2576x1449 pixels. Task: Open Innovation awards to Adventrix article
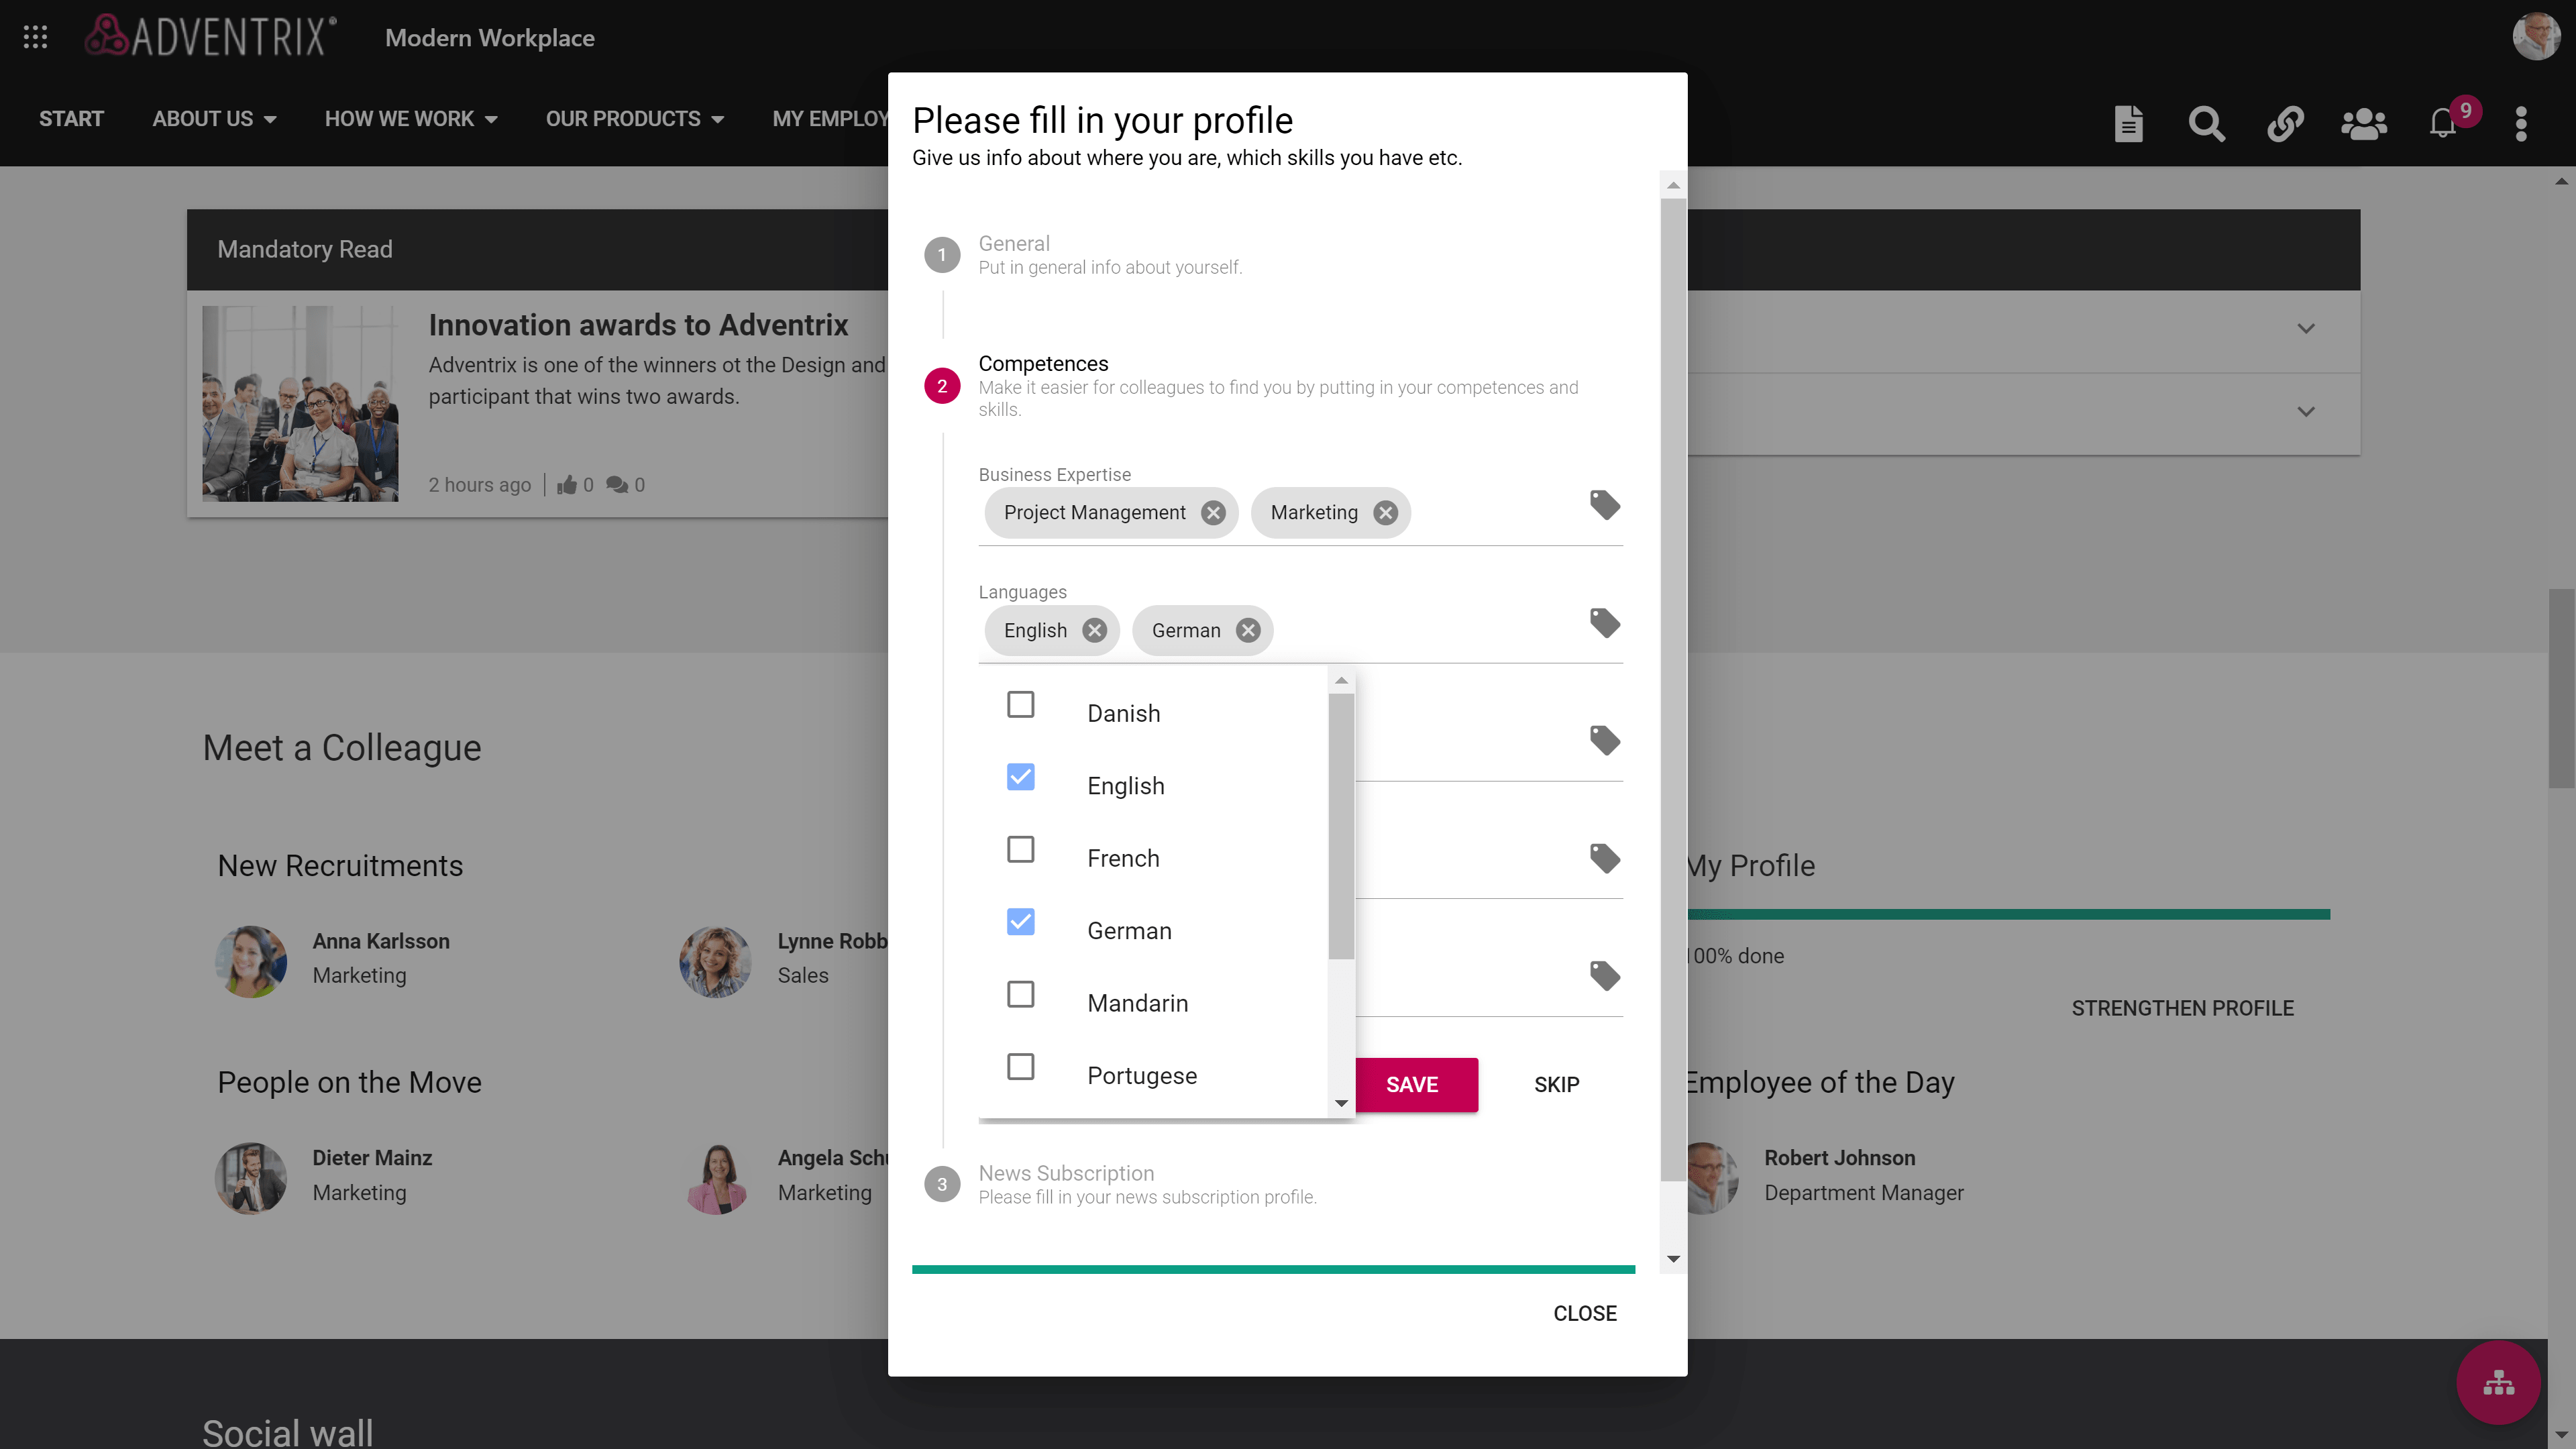click(638, 325)
